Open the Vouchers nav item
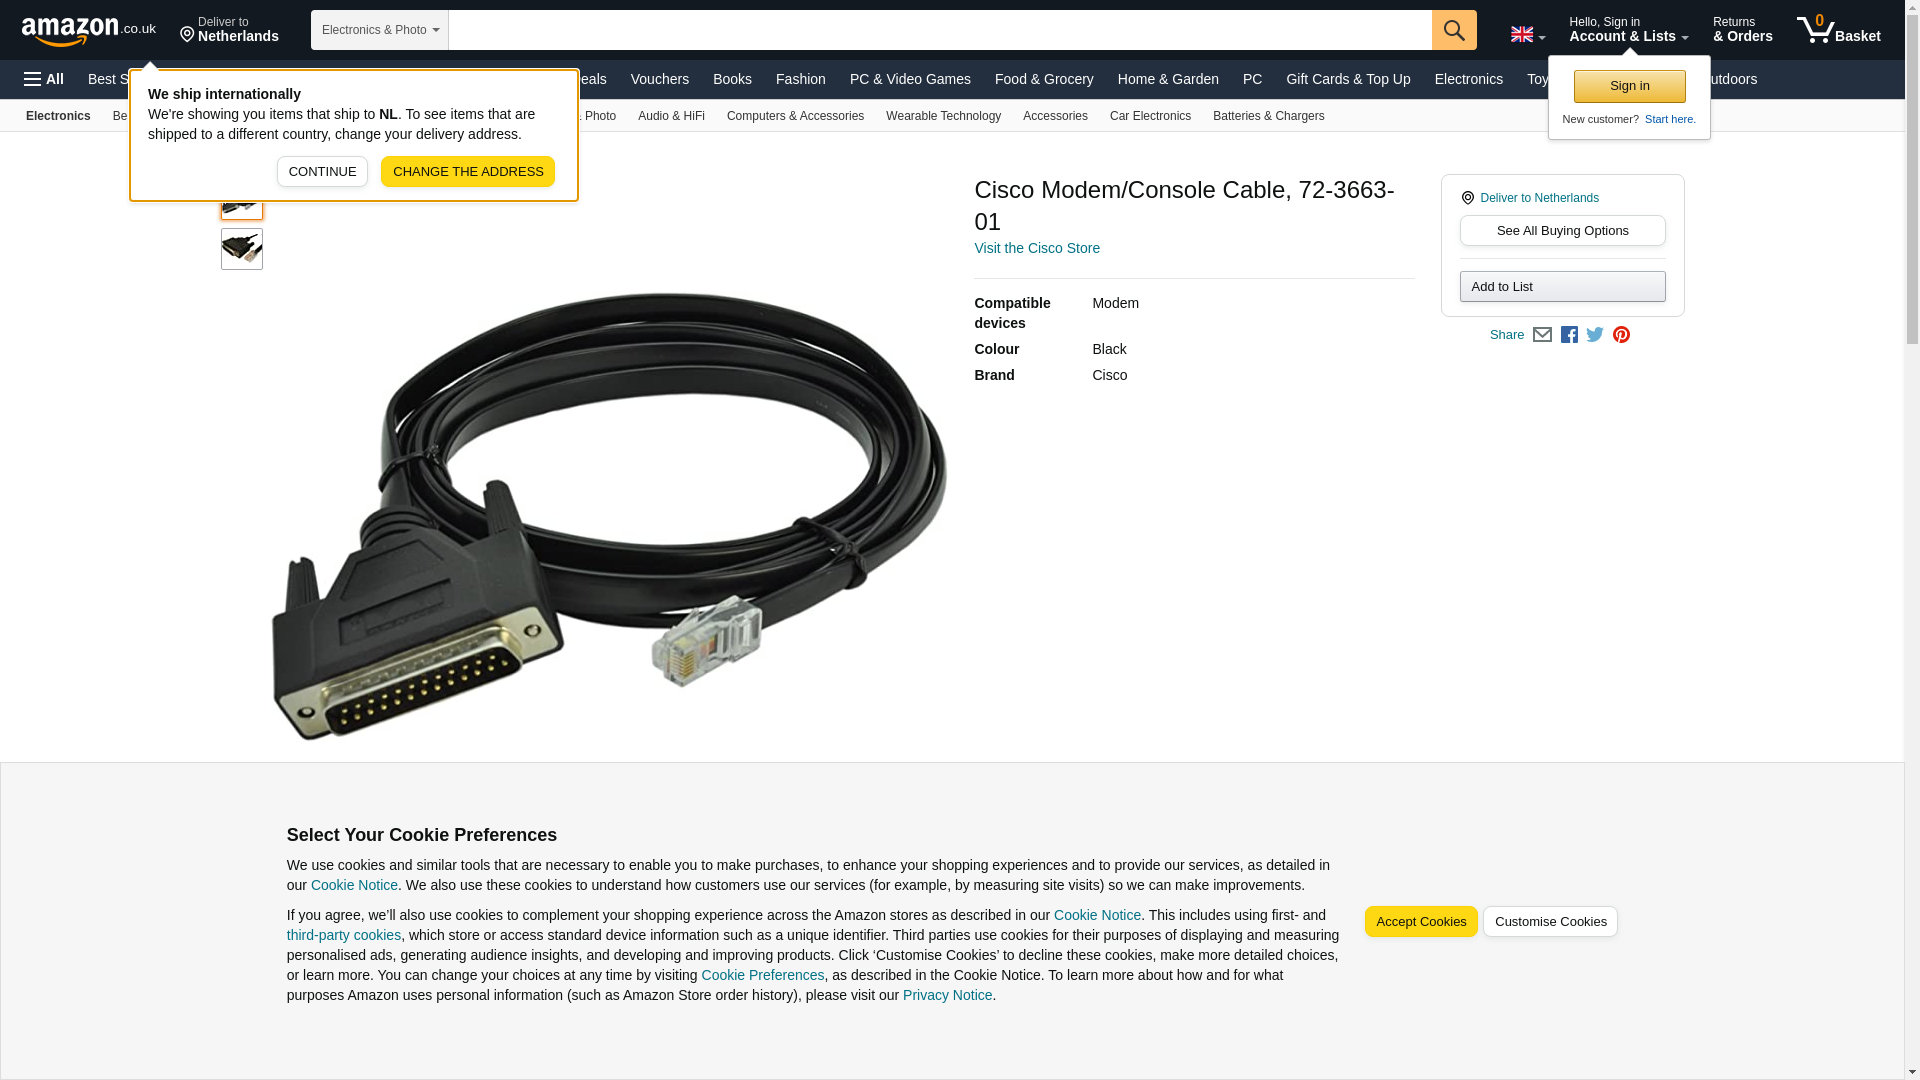 point(660,79)
